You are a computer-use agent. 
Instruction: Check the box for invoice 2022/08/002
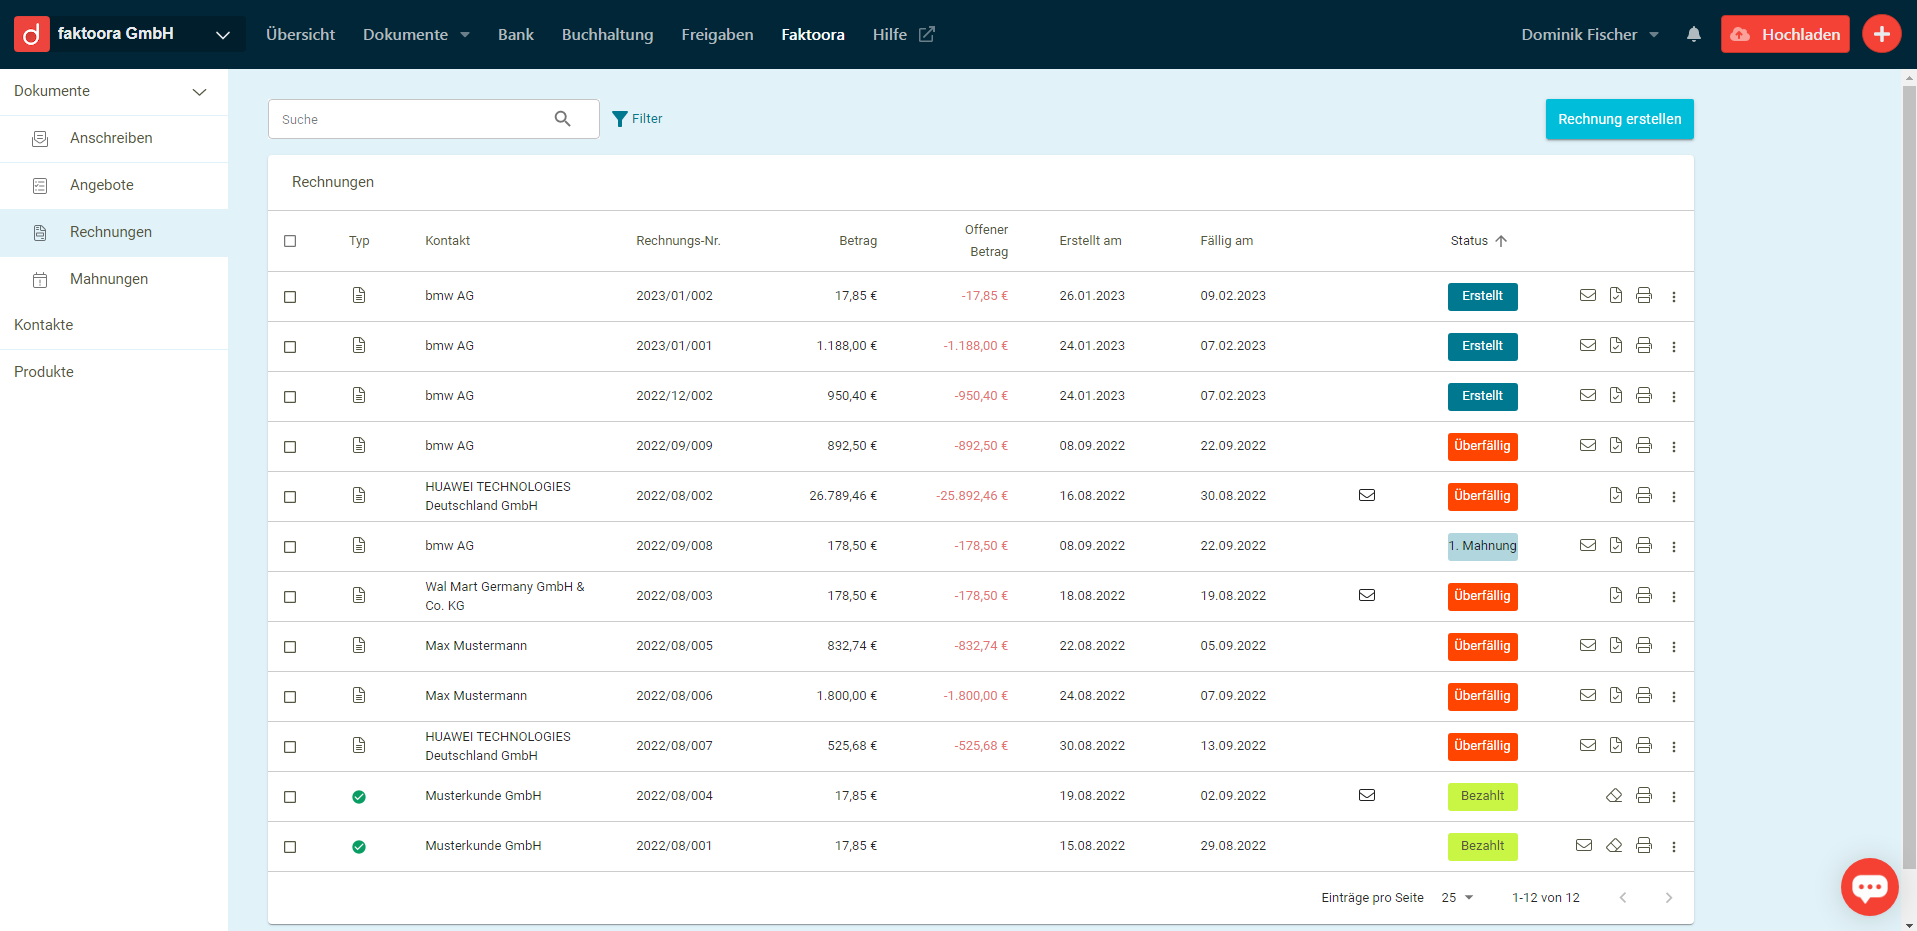point(290,497)
